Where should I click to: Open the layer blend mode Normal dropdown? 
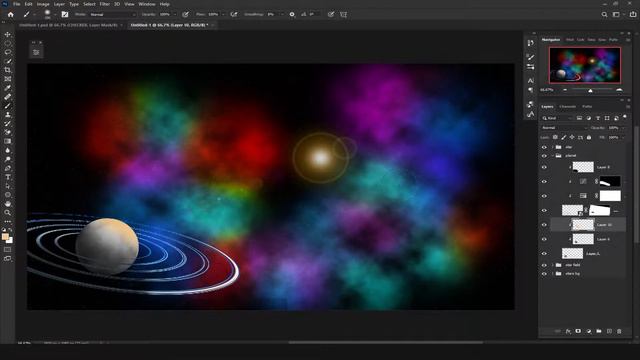tap(564, 128)
